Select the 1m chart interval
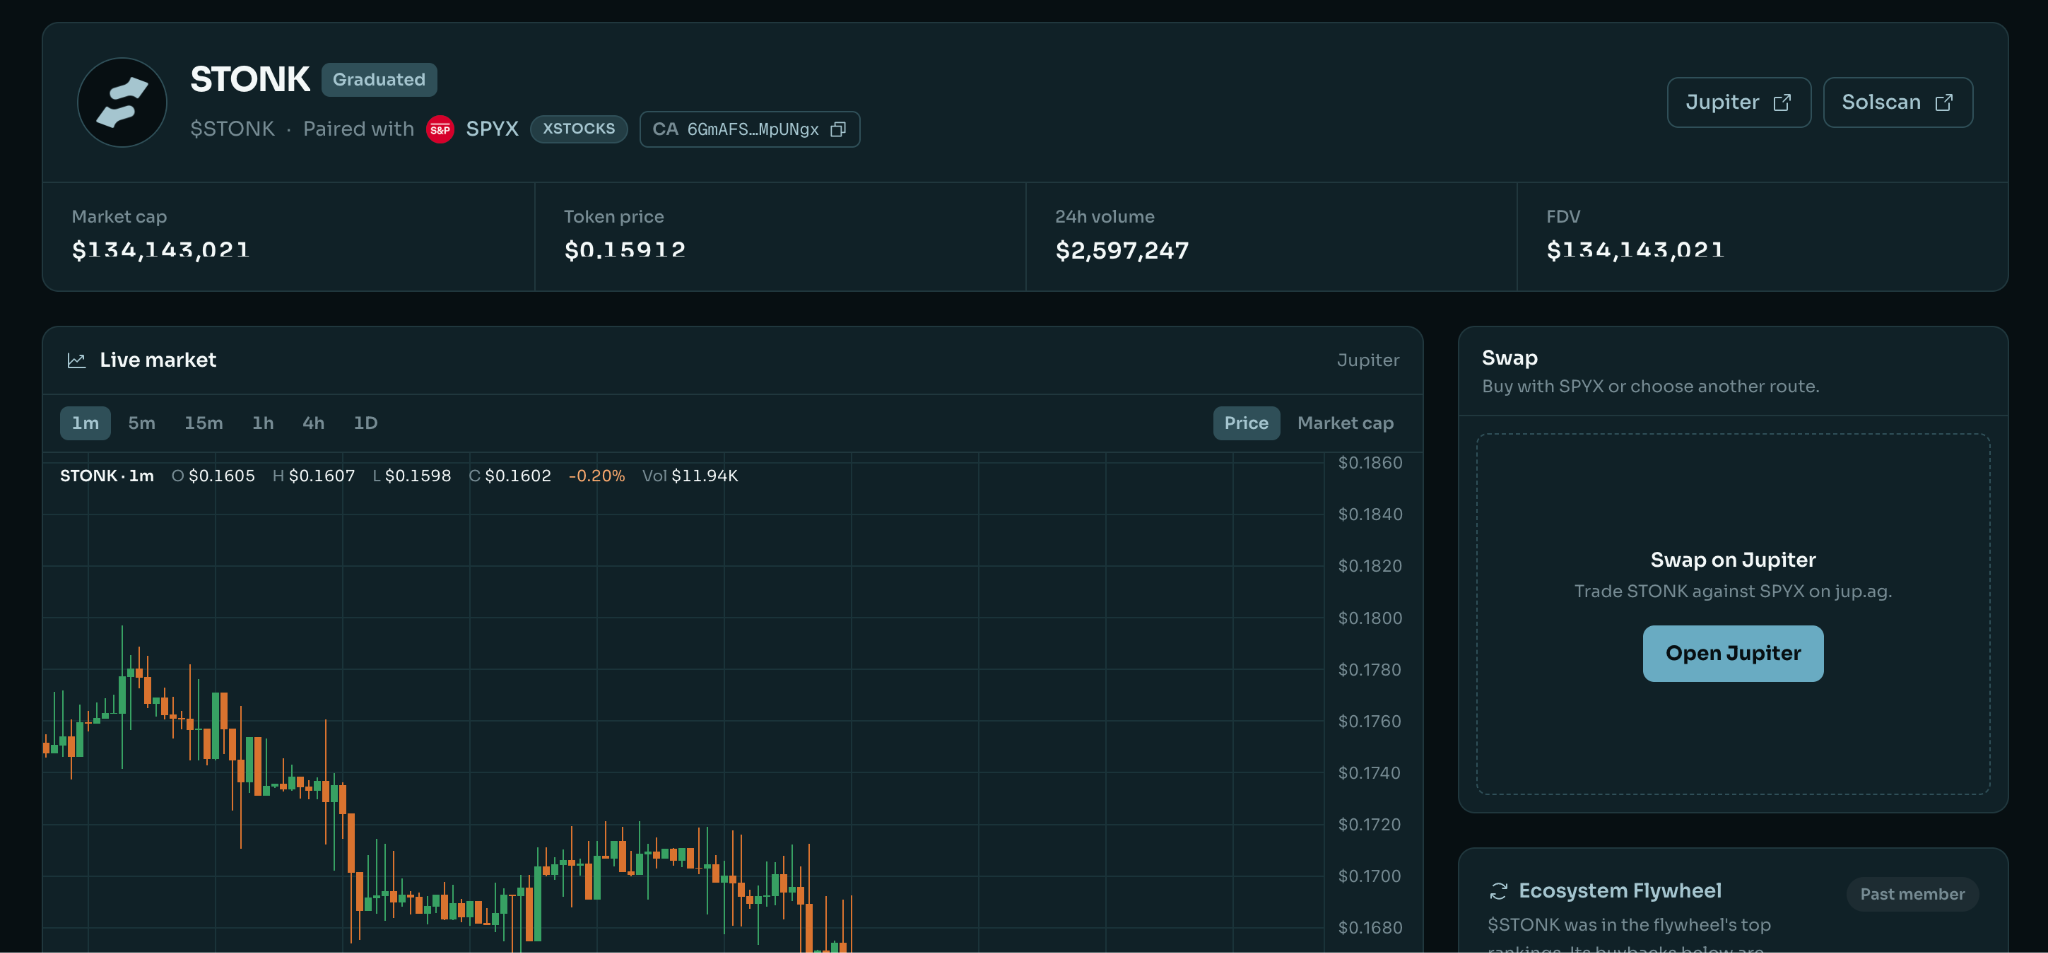This screenshot has height=953, width=2048. coord(85,423)
